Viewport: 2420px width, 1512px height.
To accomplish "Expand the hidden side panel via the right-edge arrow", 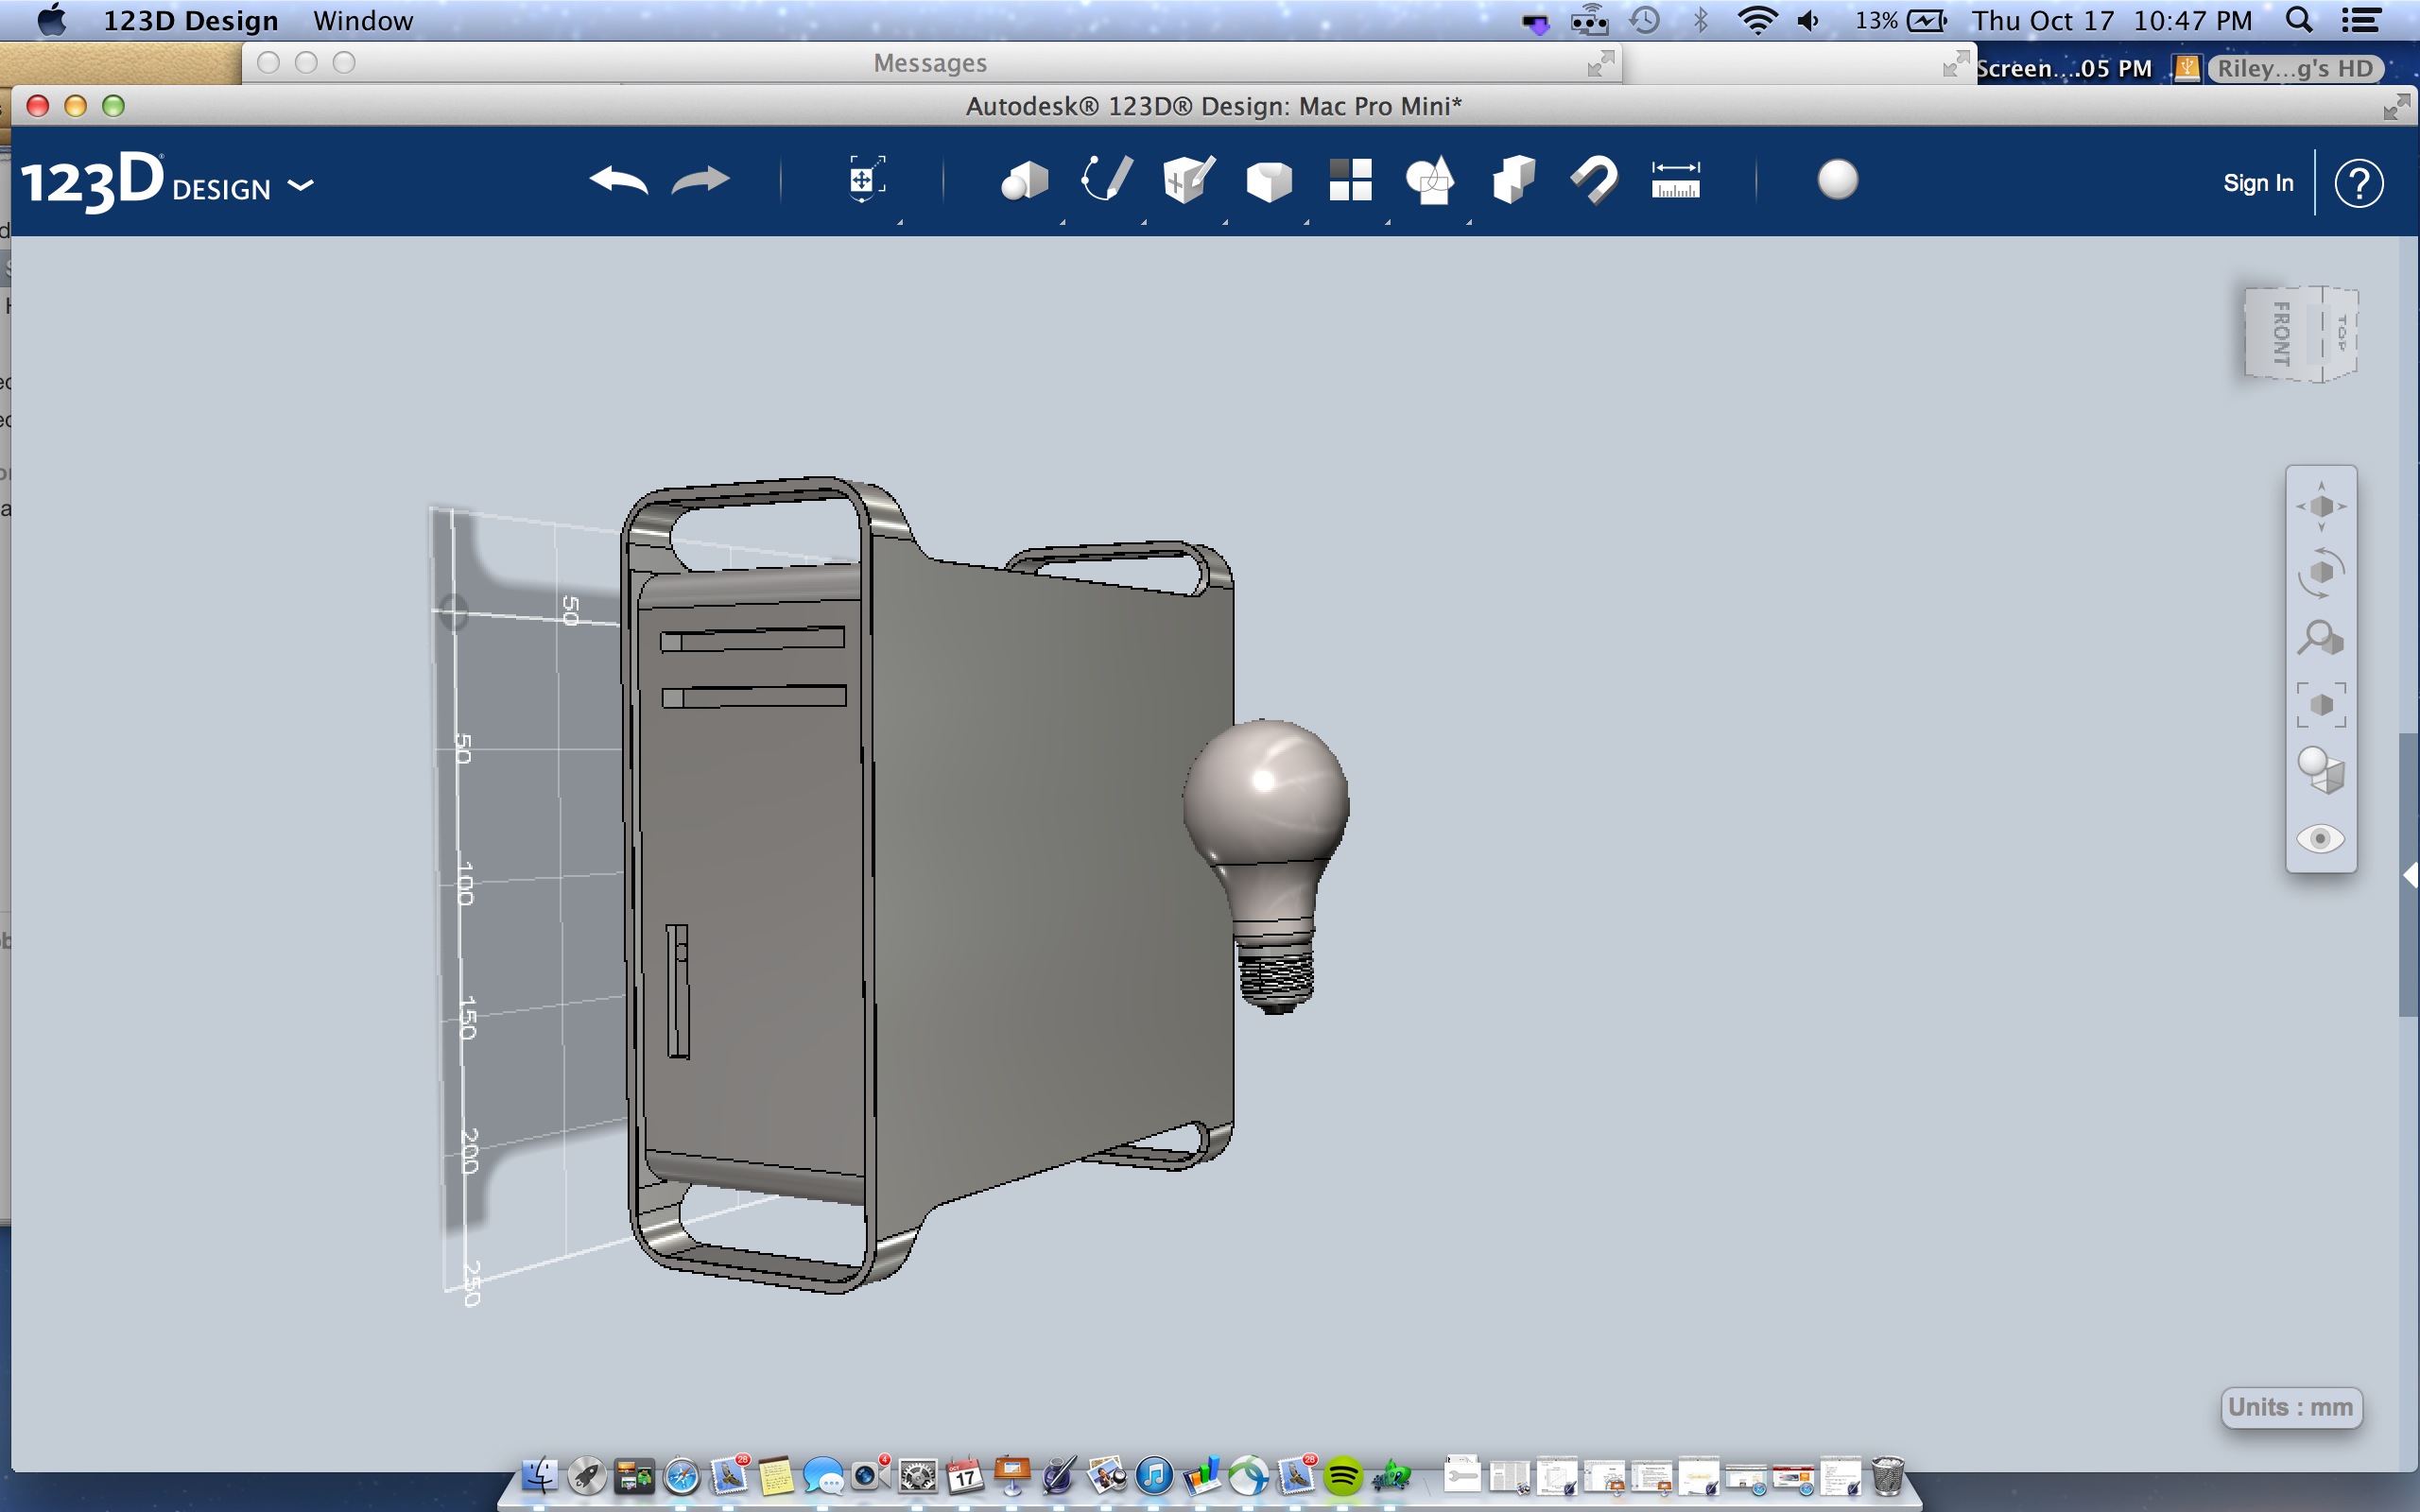I will point(2412,877).
